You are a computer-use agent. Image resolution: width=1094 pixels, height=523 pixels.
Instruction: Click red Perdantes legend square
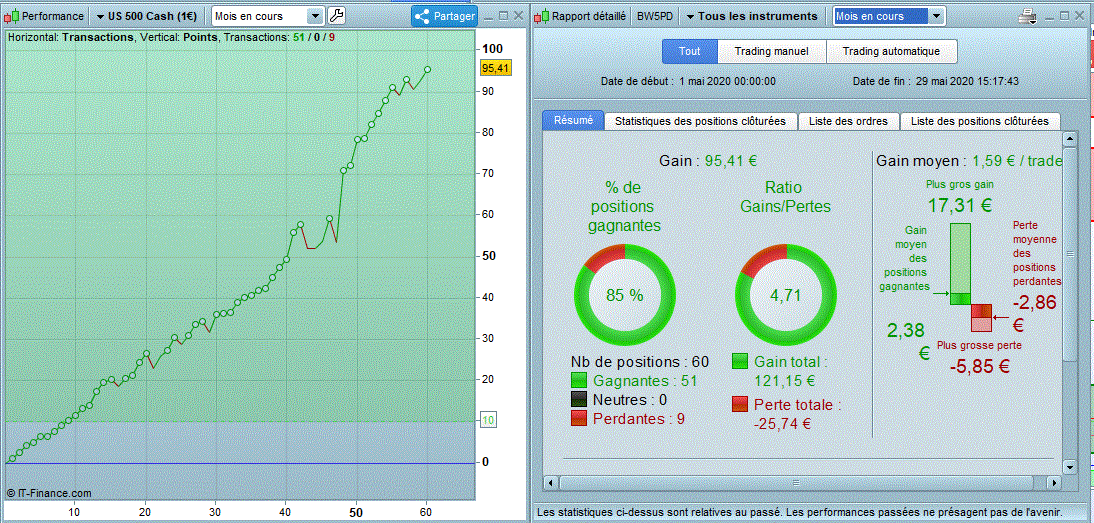[579, 418]
